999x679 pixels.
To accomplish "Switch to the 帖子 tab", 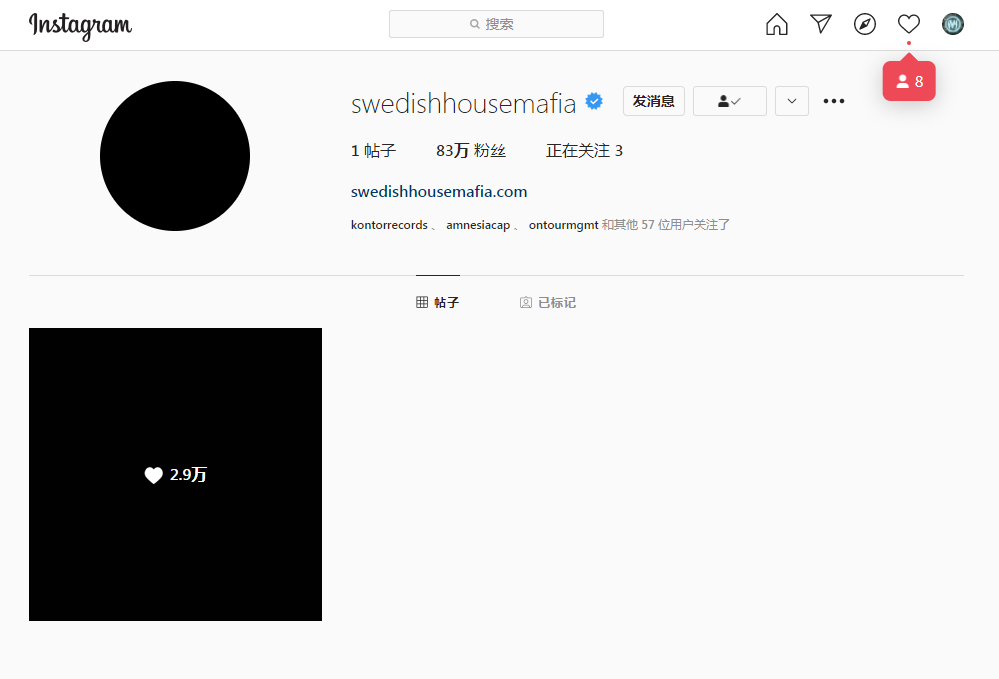I will pyautogui.click(x=438, y=302).
